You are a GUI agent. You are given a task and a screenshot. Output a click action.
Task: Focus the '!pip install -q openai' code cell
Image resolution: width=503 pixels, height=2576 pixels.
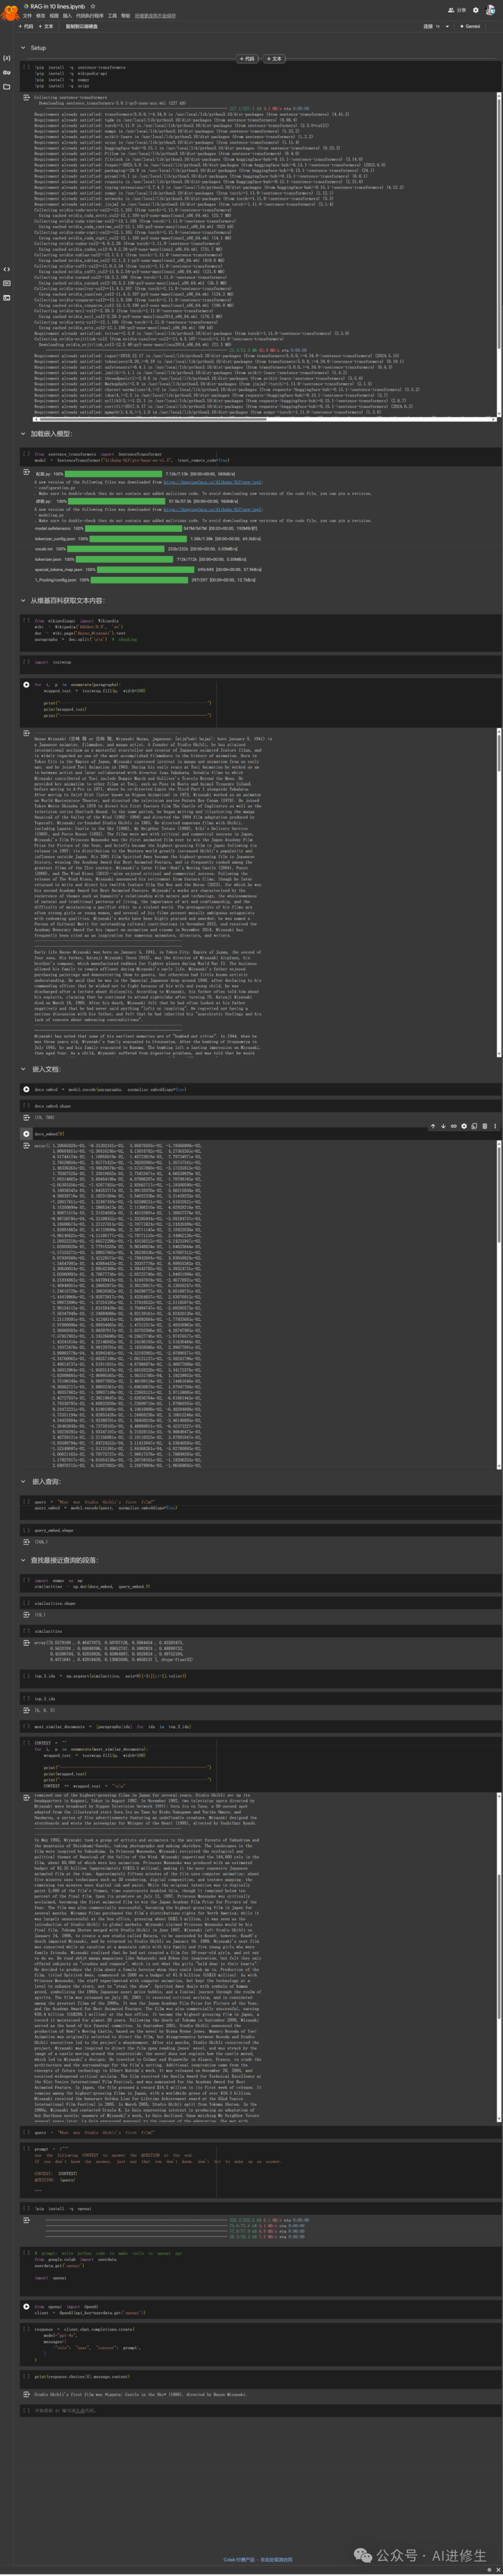point(260,2209)
